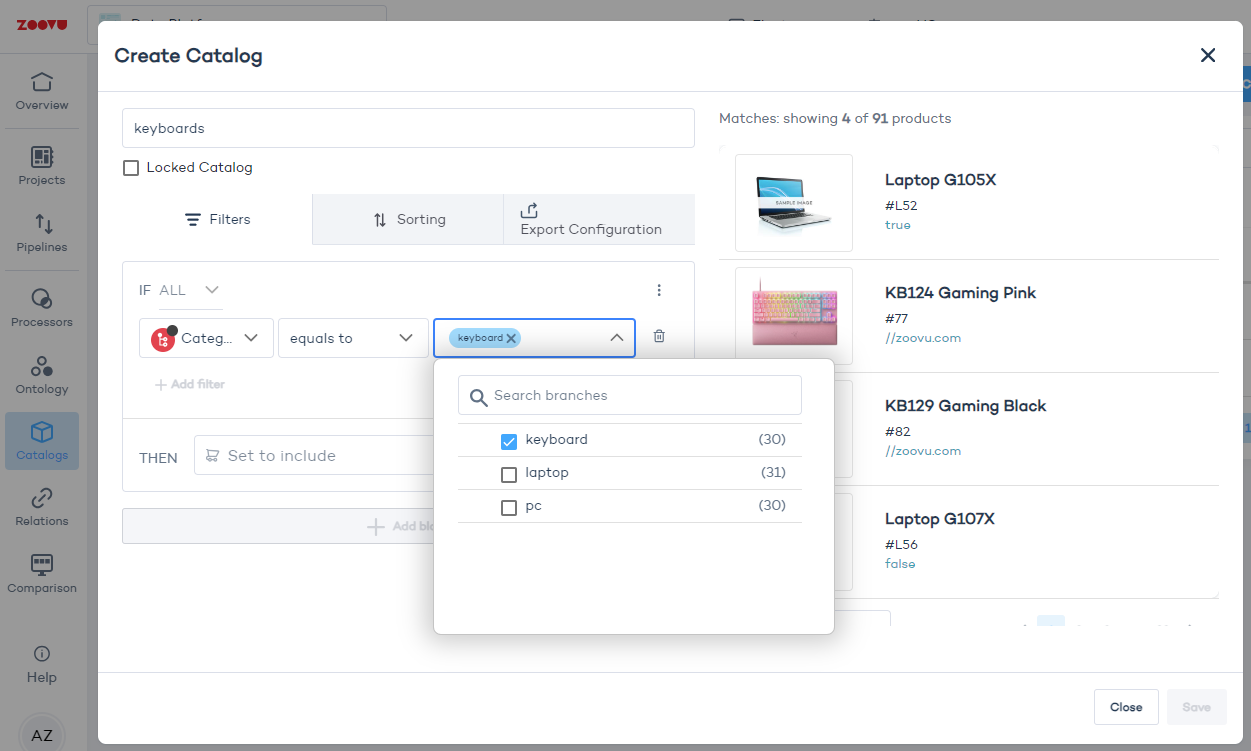Uncheck the keyboard branch checkbox

point(509,441)
